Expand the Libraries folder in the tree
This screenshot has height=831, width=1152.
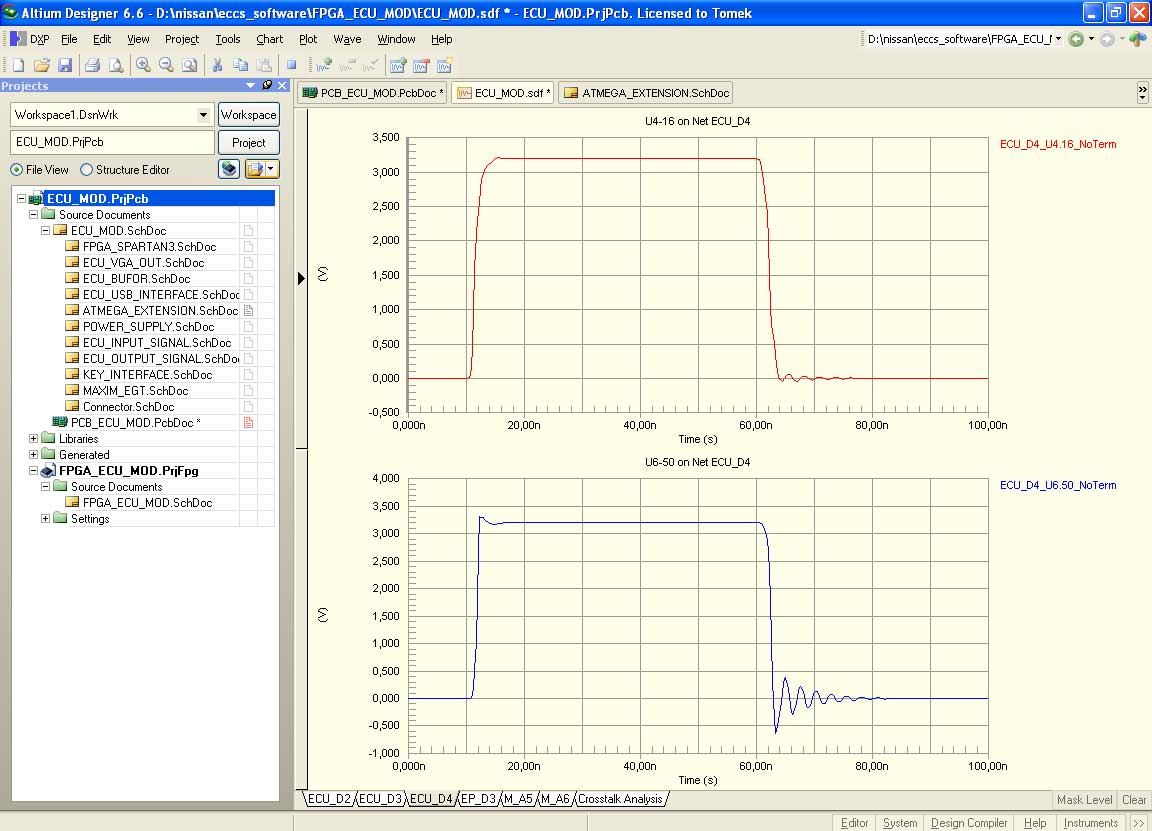click(34, 439)
